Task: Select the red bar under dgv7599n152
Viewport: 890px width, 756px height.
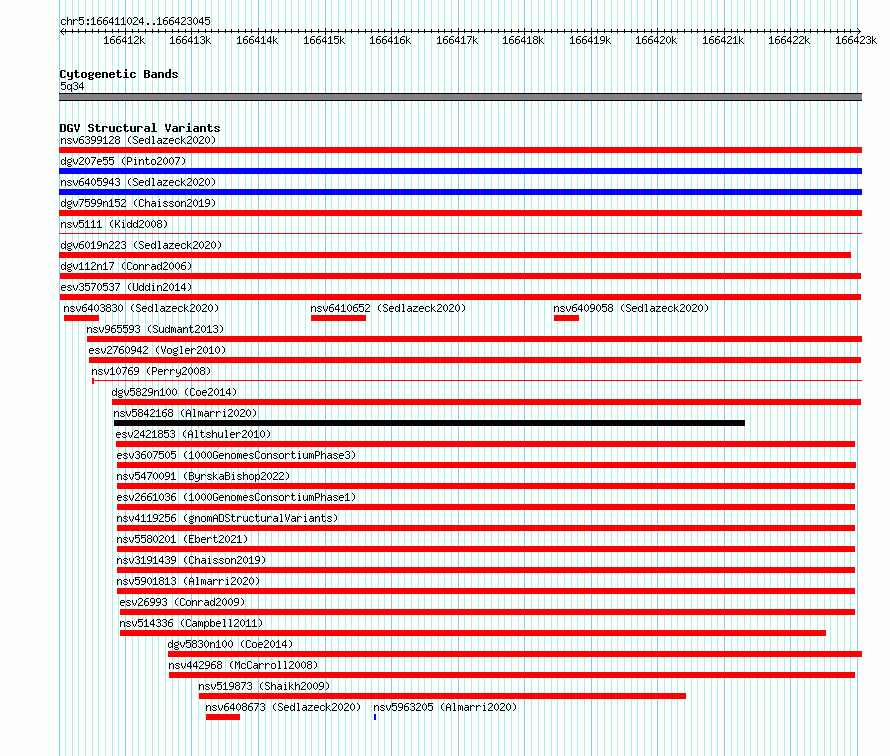Action: pos(460,213)
